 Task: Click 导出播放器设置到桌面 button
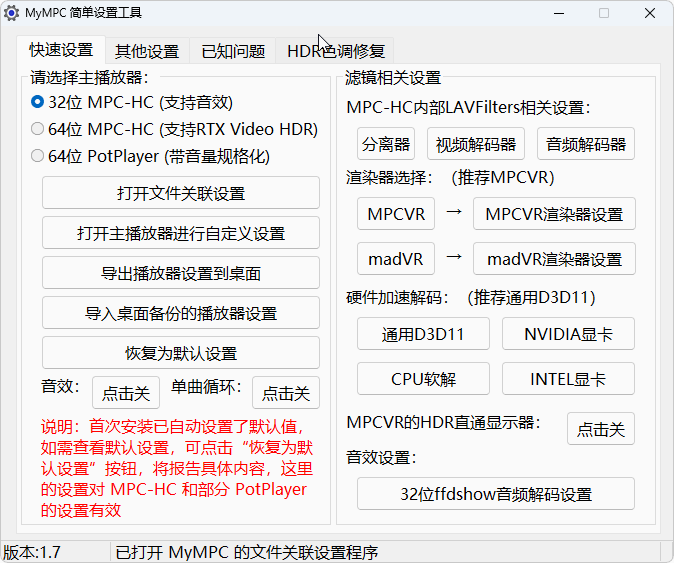[x=181, y=273]
